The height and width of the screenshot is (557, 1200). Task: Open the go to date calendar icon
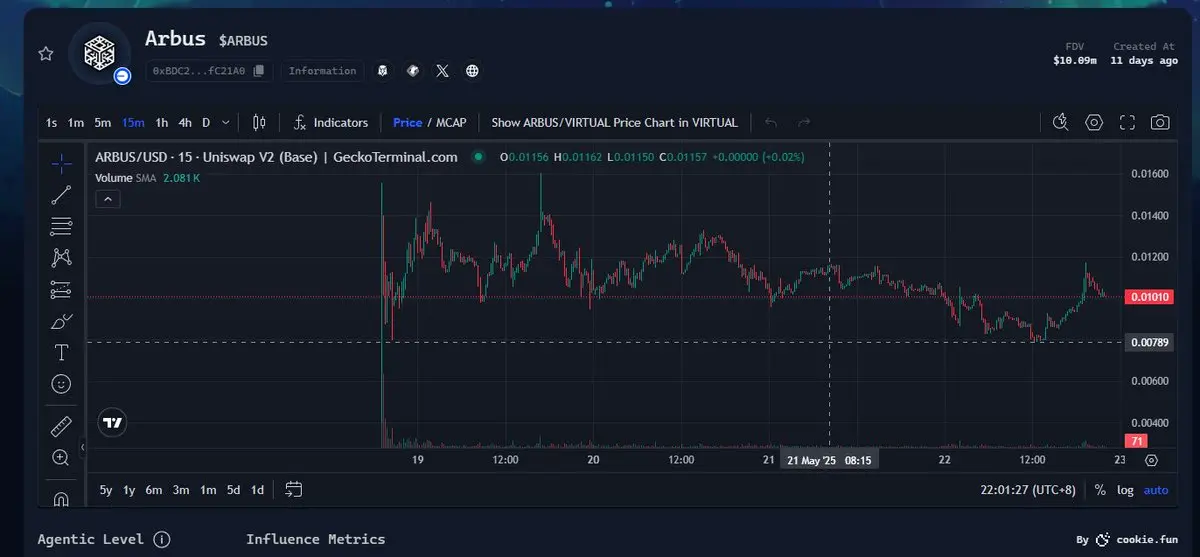pos(294,490)
